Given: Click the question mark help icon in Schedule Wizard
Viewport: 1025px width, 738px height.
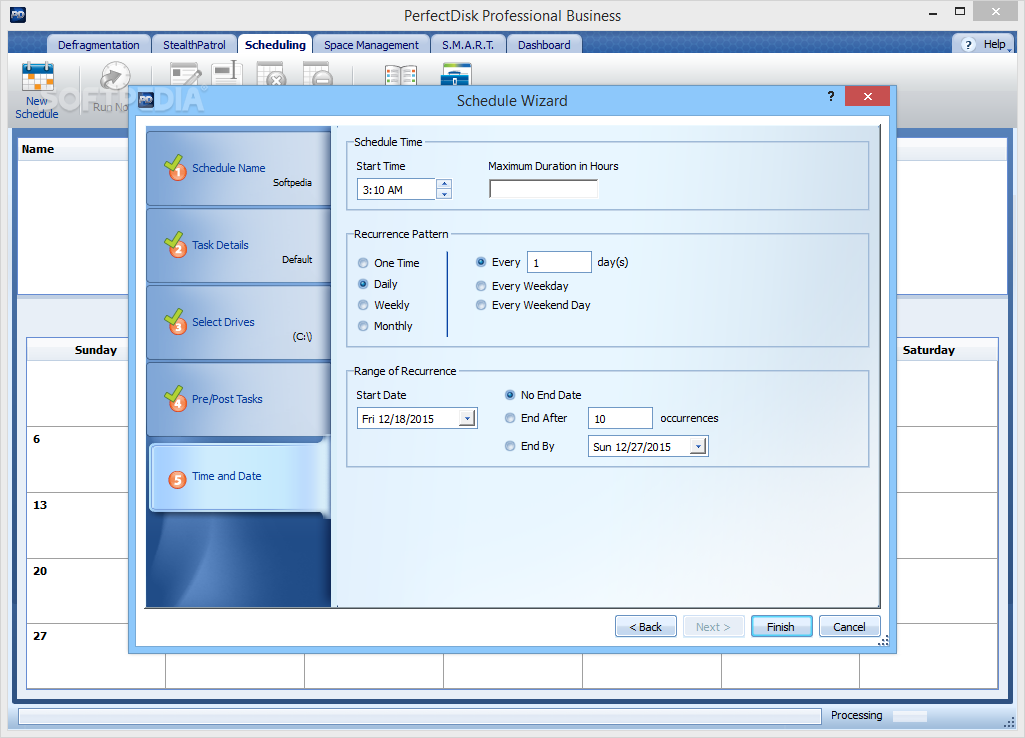Looking at the screenshot, I should [x=831, y=96].
